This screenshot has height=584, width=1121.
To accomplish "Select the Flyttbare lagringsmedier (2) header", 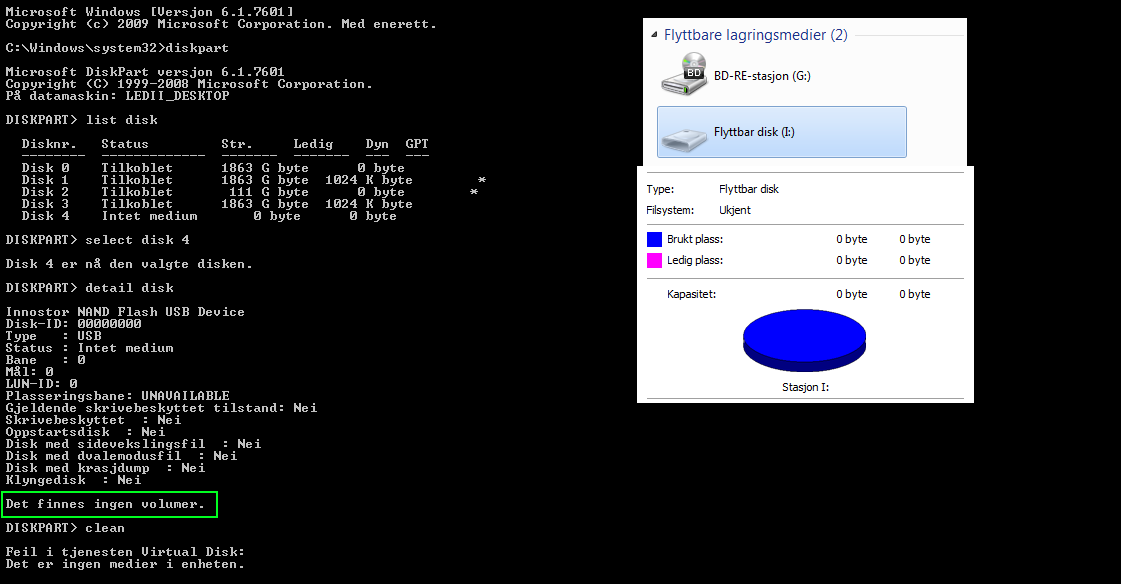I will 756,35.
